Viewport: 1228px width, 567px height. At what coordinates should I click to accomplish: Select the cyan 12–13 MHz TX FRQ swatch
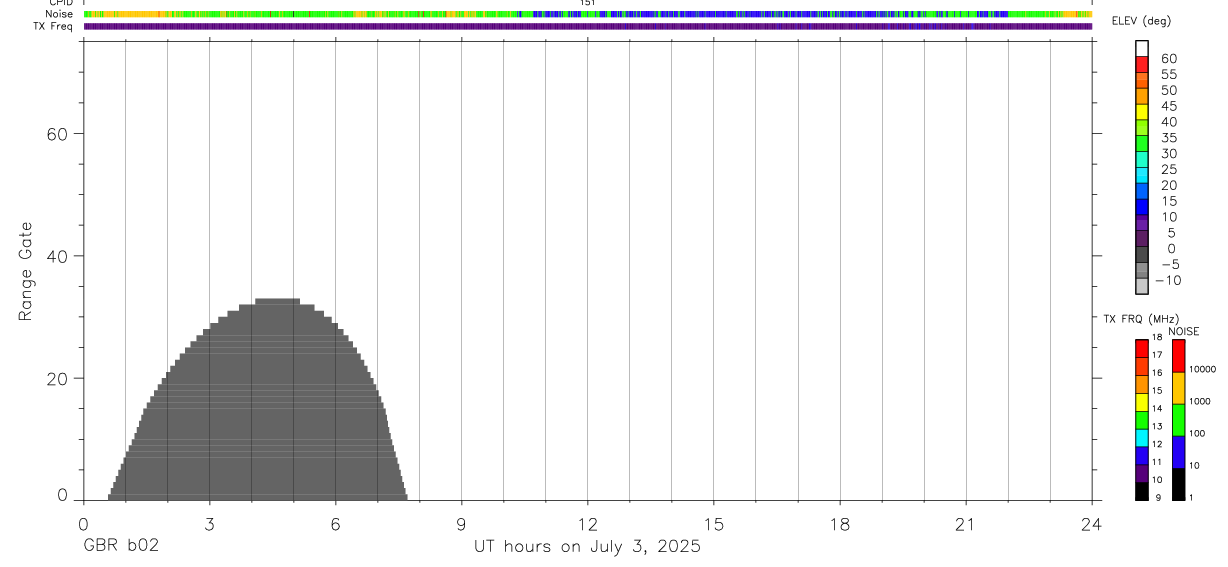1142,438
